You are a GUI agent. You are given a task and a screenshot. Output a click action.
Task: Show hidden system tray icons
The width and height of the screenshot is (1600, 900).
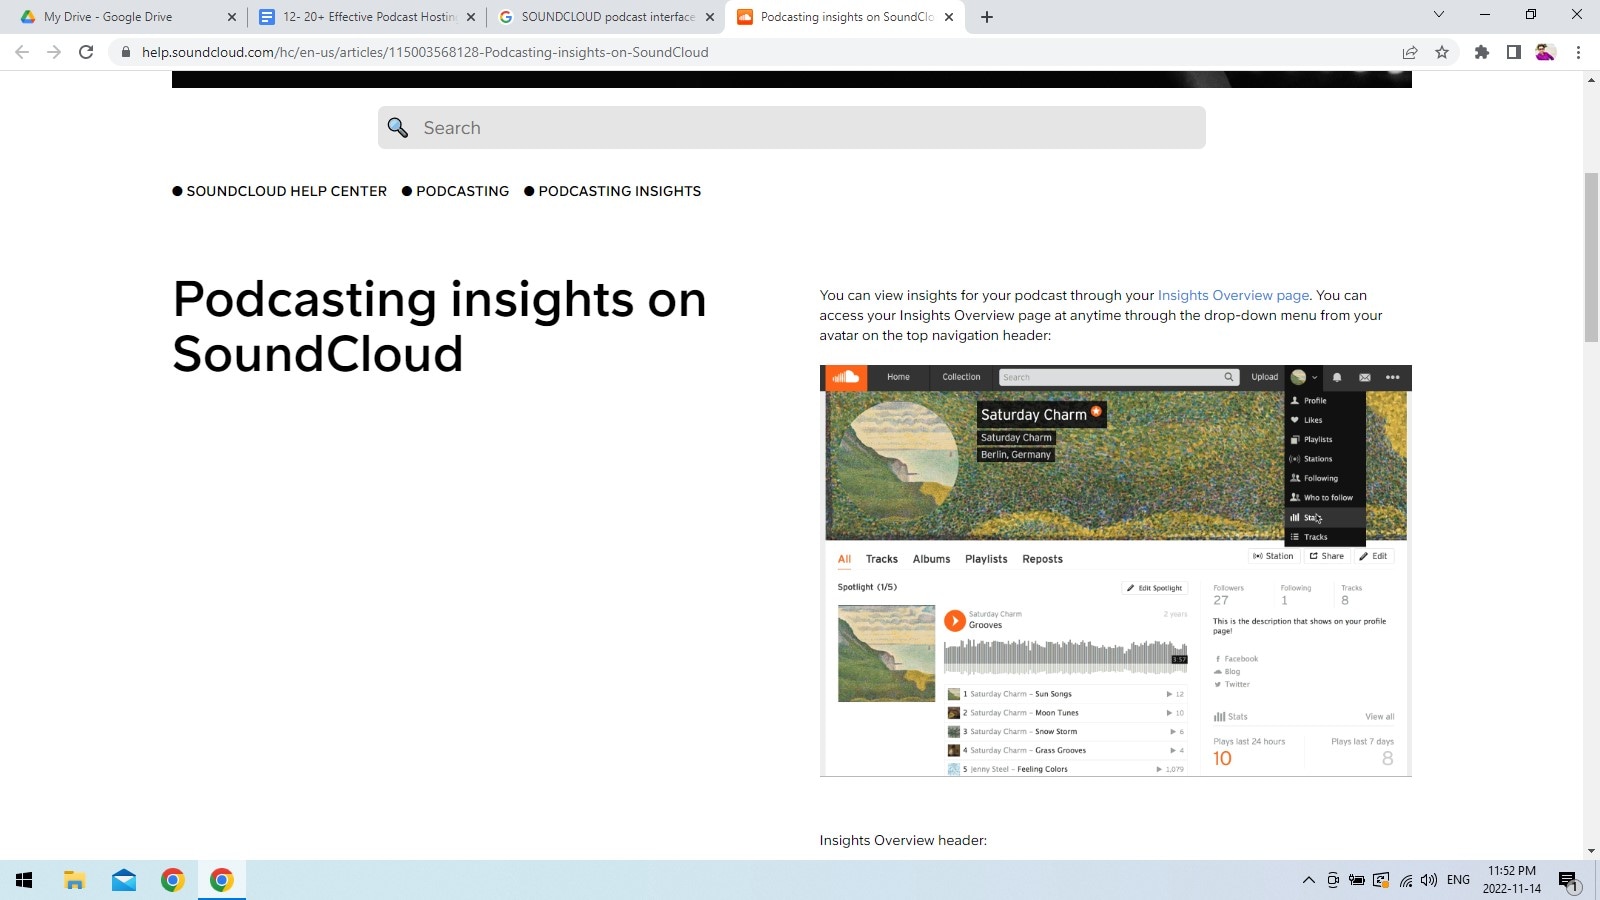[x=1308, y=880]
